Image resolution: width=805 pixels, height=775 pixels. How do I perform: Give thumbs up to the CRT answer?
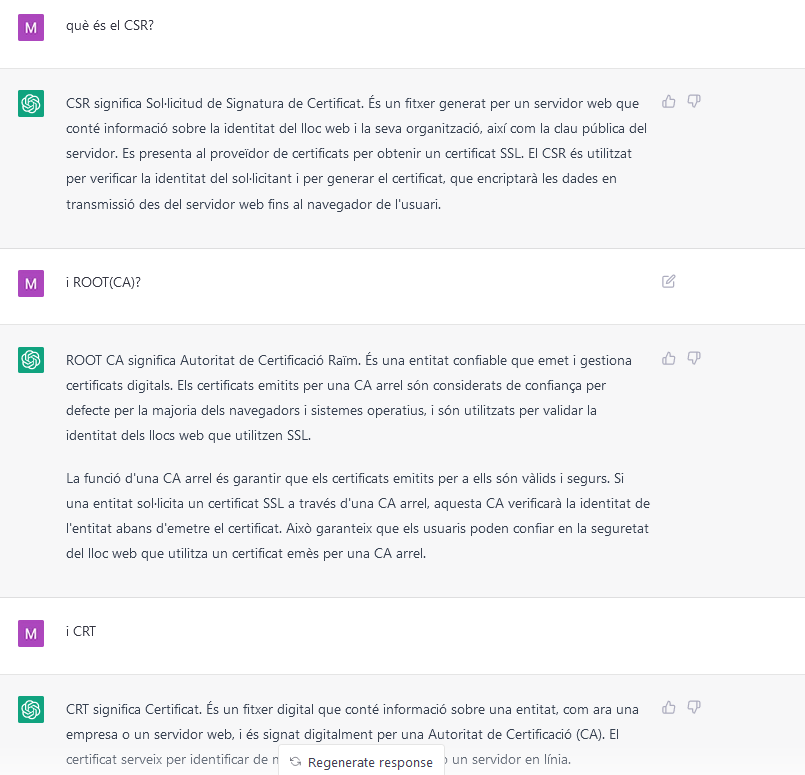[x=669, y=707]
